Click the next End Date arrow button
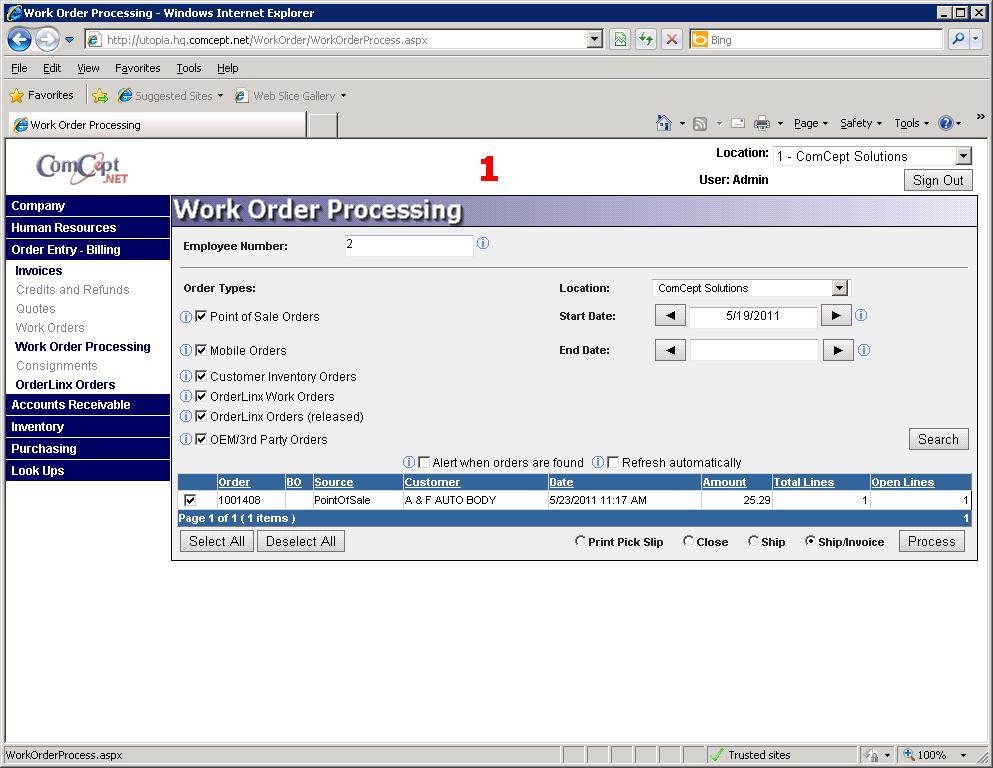The height and width of the screenshot is (768, 993). [836, 351]
